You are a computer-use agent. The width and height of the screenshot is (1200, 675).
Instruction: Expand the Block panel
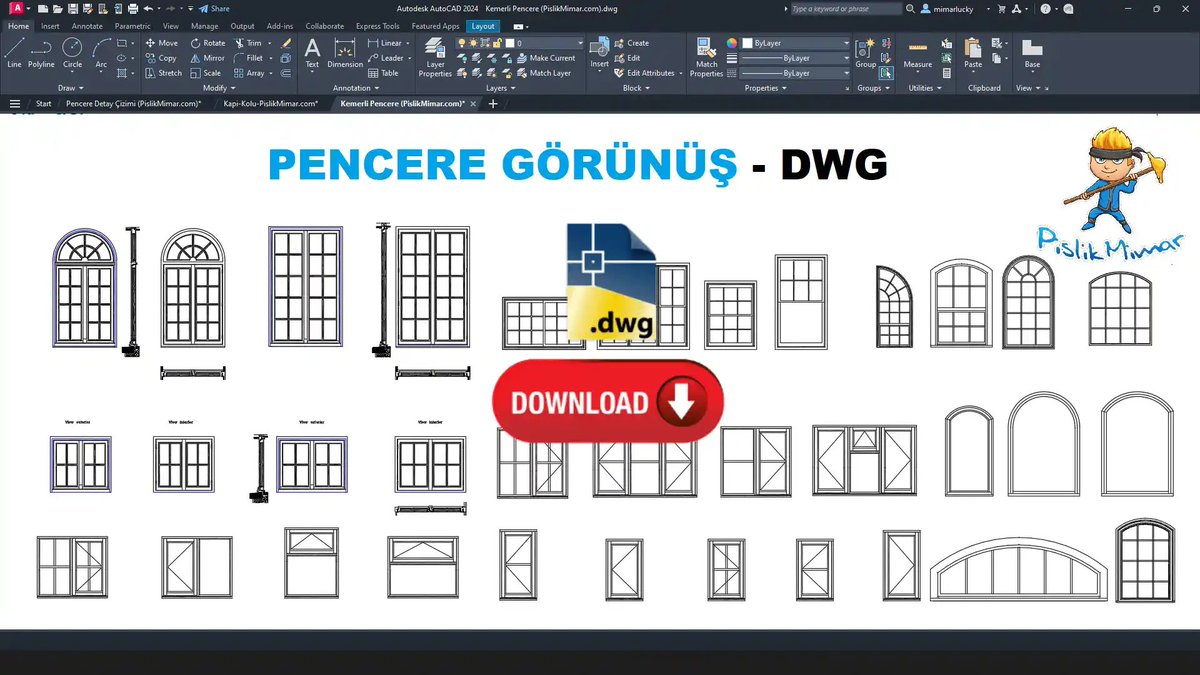(x=635, y=88)
